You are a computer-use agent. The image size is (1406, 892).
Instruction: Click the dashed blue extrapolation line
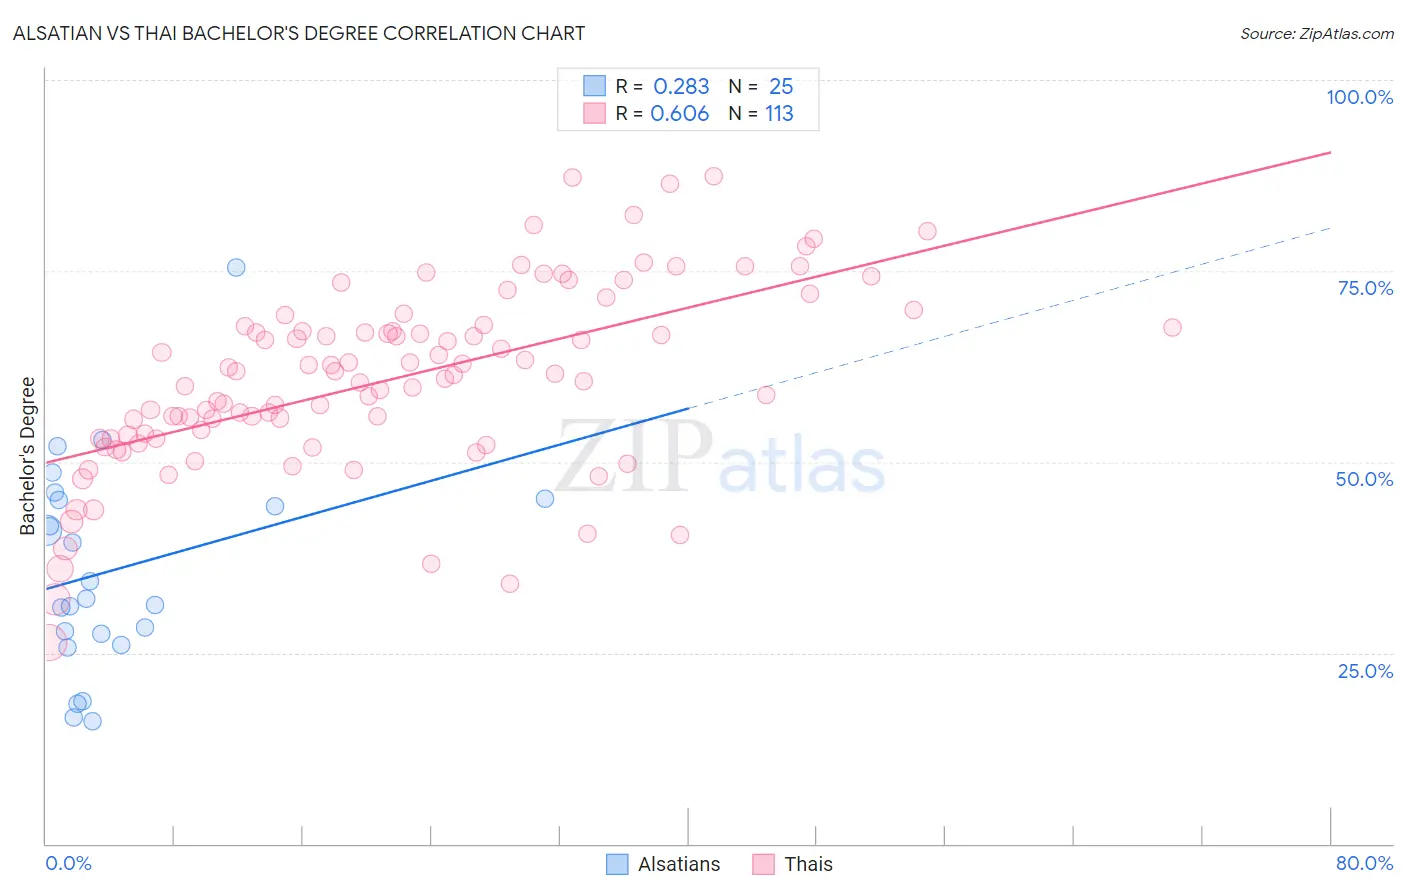(x=1009, y=317)
